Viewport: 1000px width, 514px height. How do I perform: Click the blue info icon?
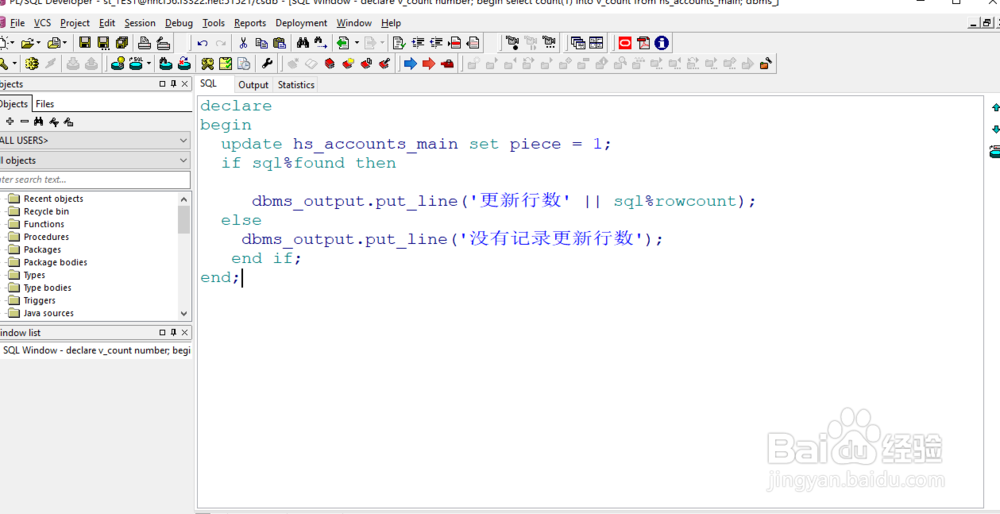click(x=662, y=43)
